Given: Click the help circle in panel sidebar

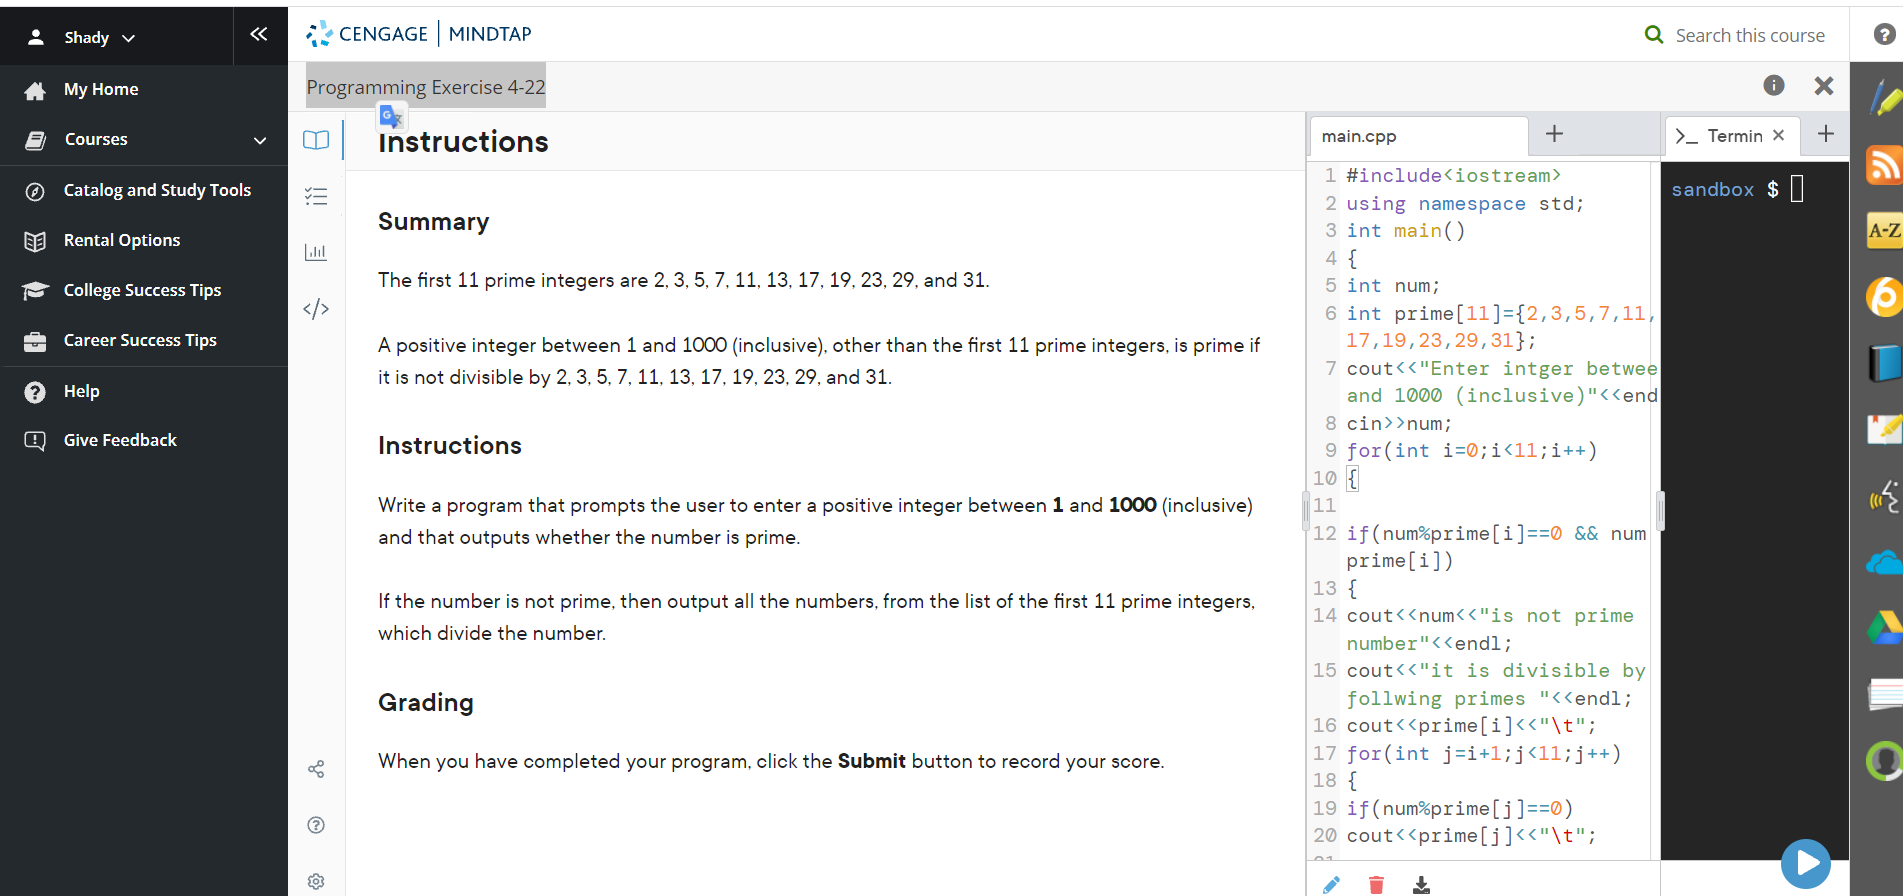Looking at the screenshot, I should pos(316,825).
